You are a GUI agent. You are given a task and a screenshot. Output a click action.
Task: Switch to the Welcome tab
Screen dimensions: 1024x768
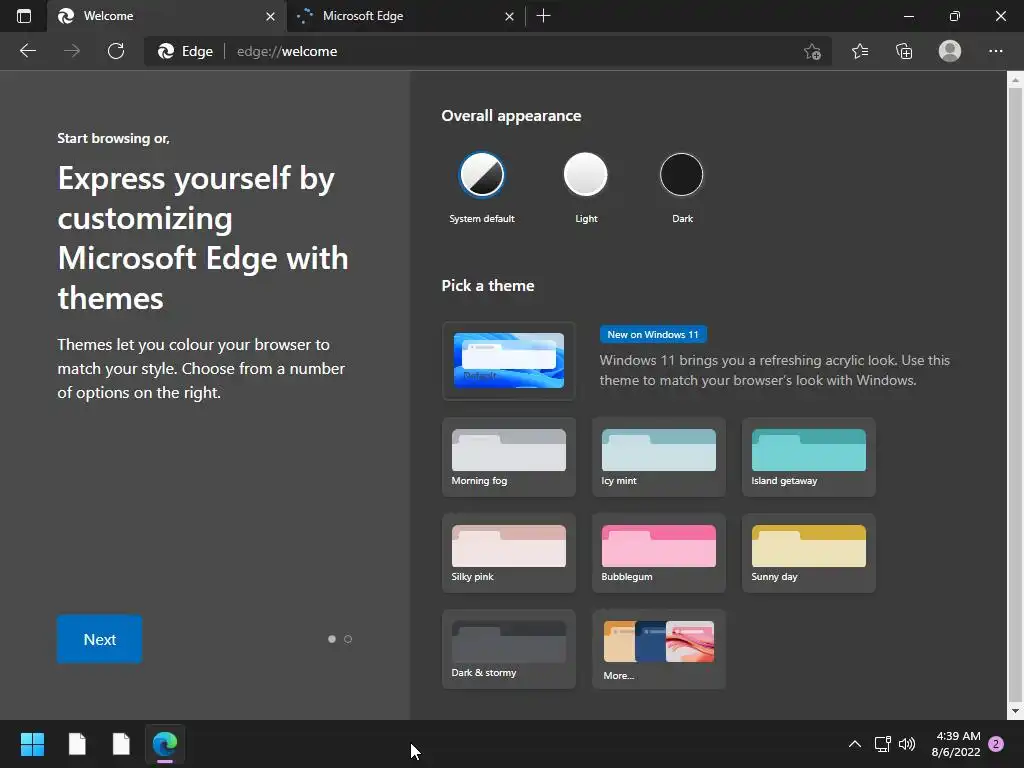[167, 16]
